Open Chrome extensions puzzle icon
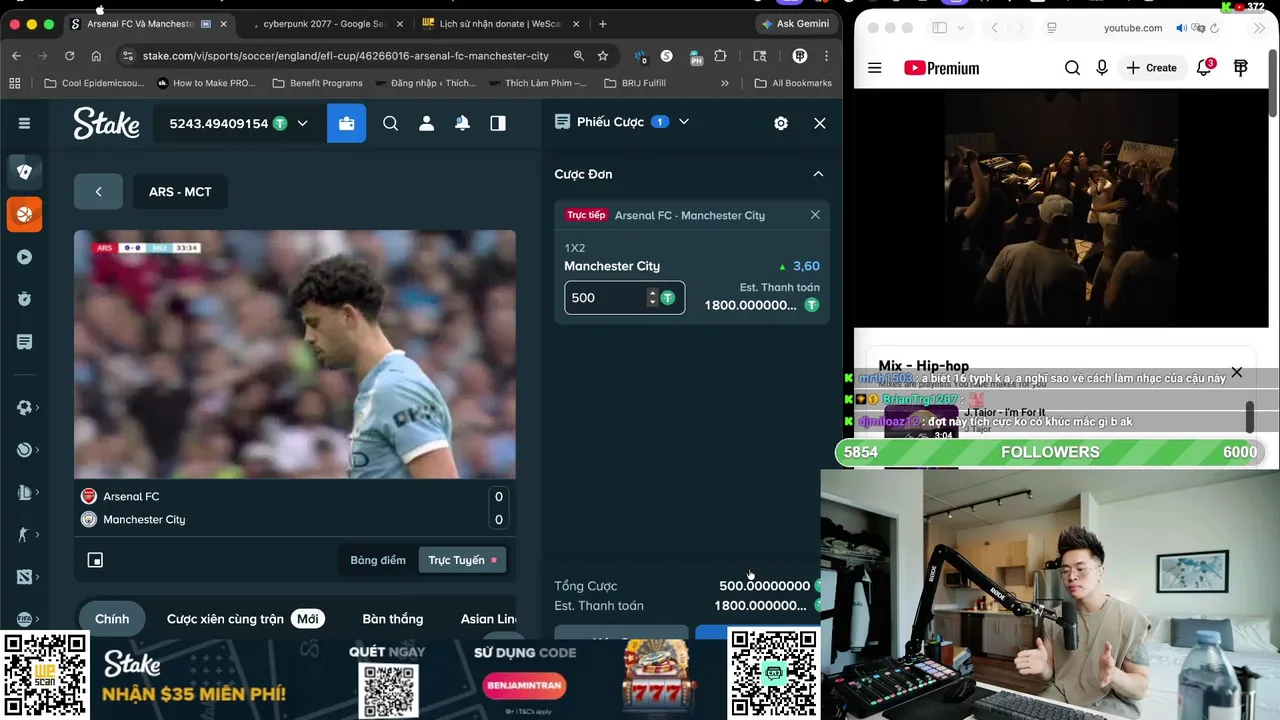Viewport: 1280px width, 720px height. [720, 56]
